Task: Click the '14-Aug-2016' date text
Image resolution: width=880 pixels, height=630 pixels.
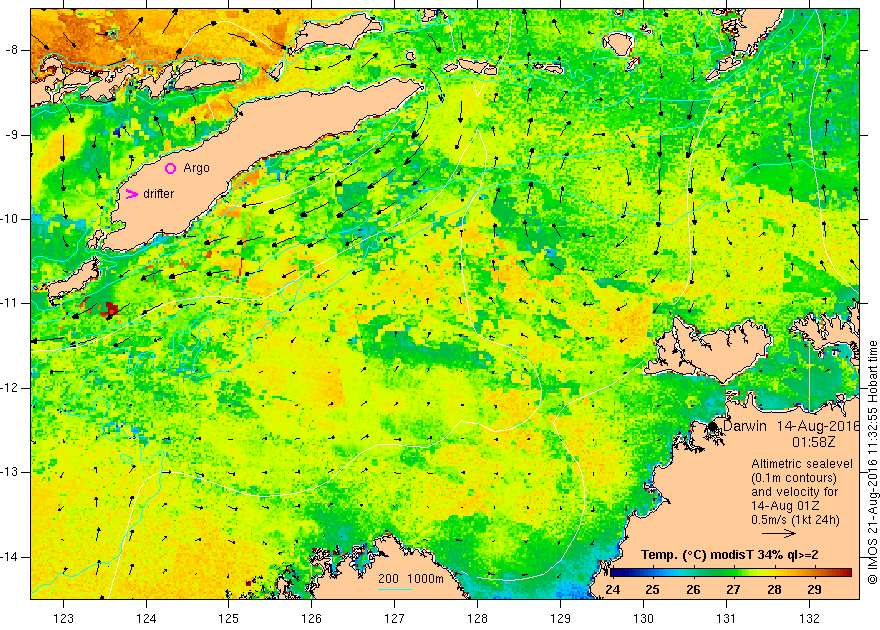Action: pos(818,426)
